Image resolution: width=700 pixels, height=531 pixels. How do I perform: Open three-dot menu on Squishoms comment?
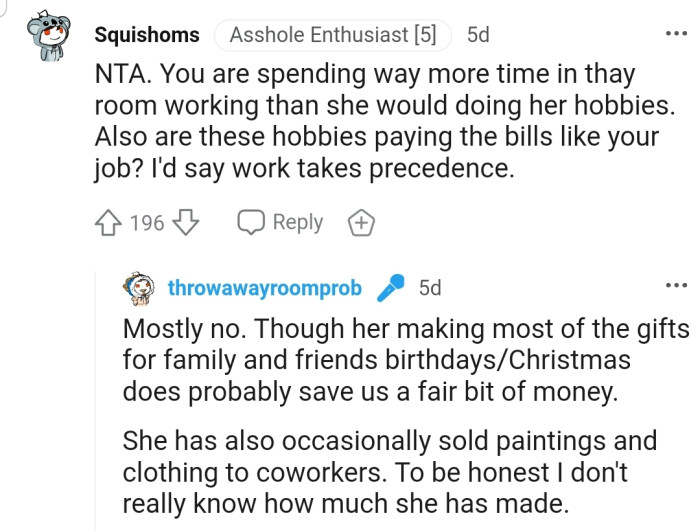tap(677, 34)
